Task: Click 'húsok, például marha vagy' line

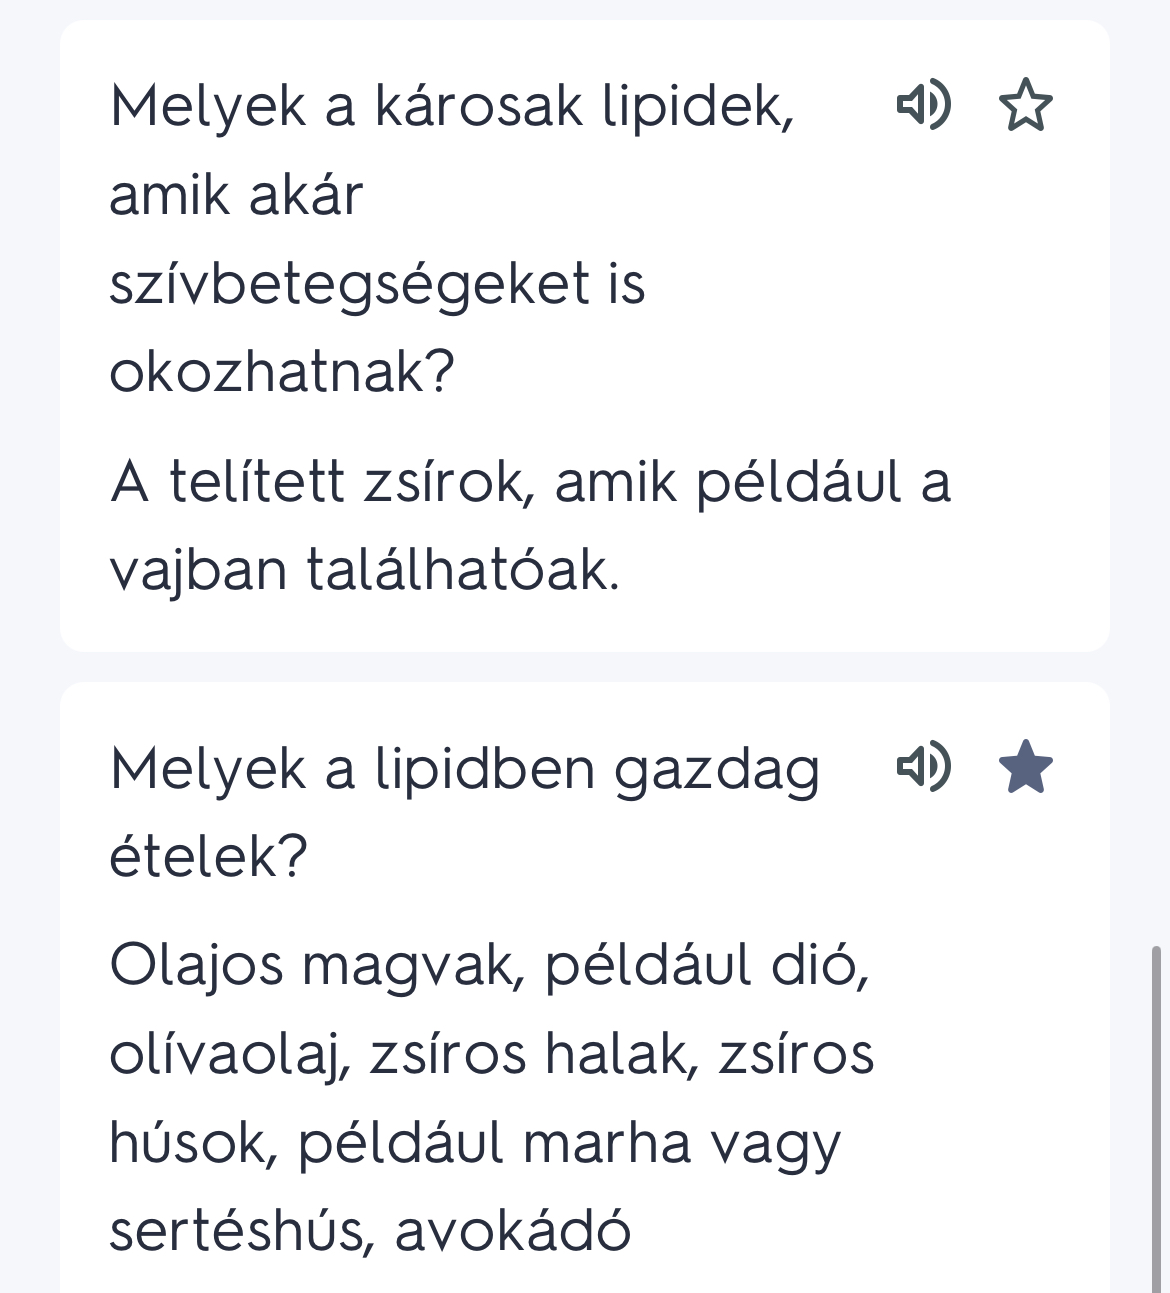Action: pos(475,1143)
